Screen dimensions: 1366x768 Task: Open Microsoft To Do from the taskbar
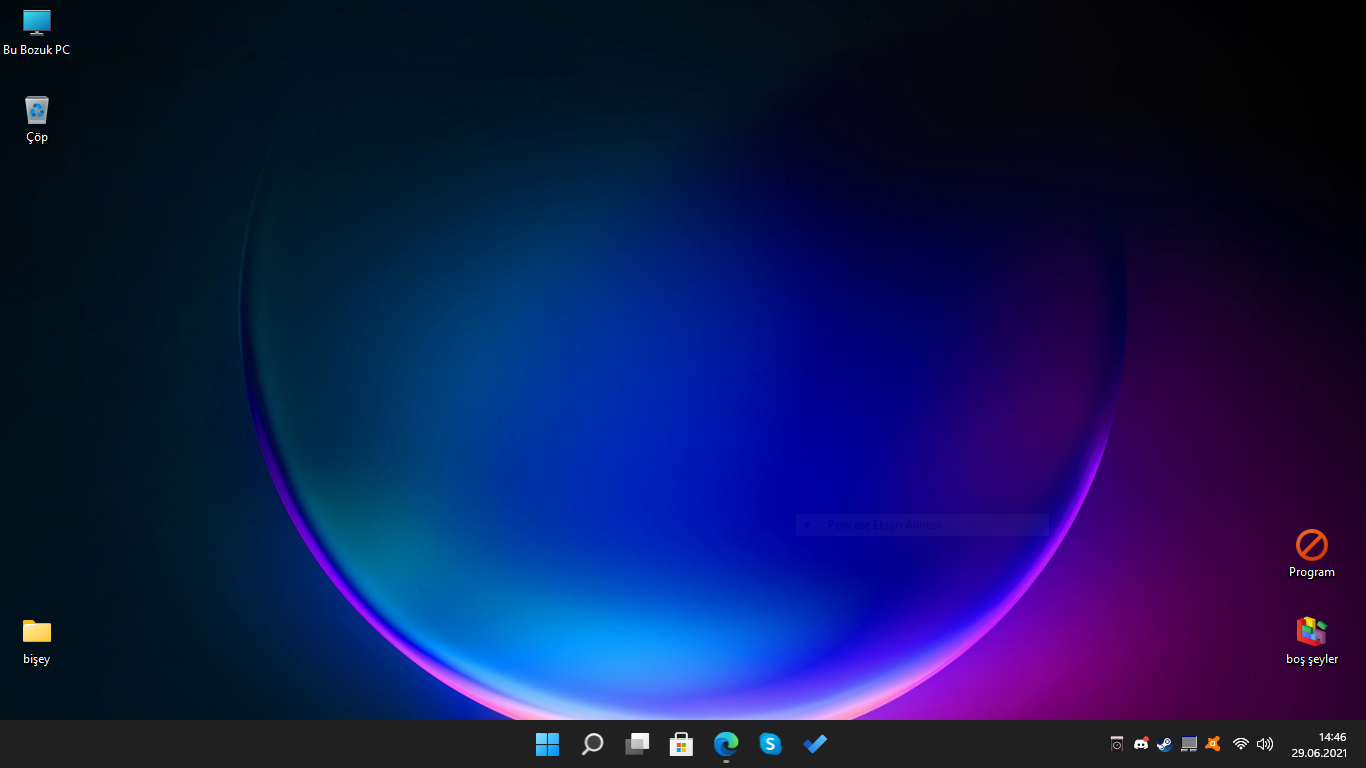(x=815, y=744)
